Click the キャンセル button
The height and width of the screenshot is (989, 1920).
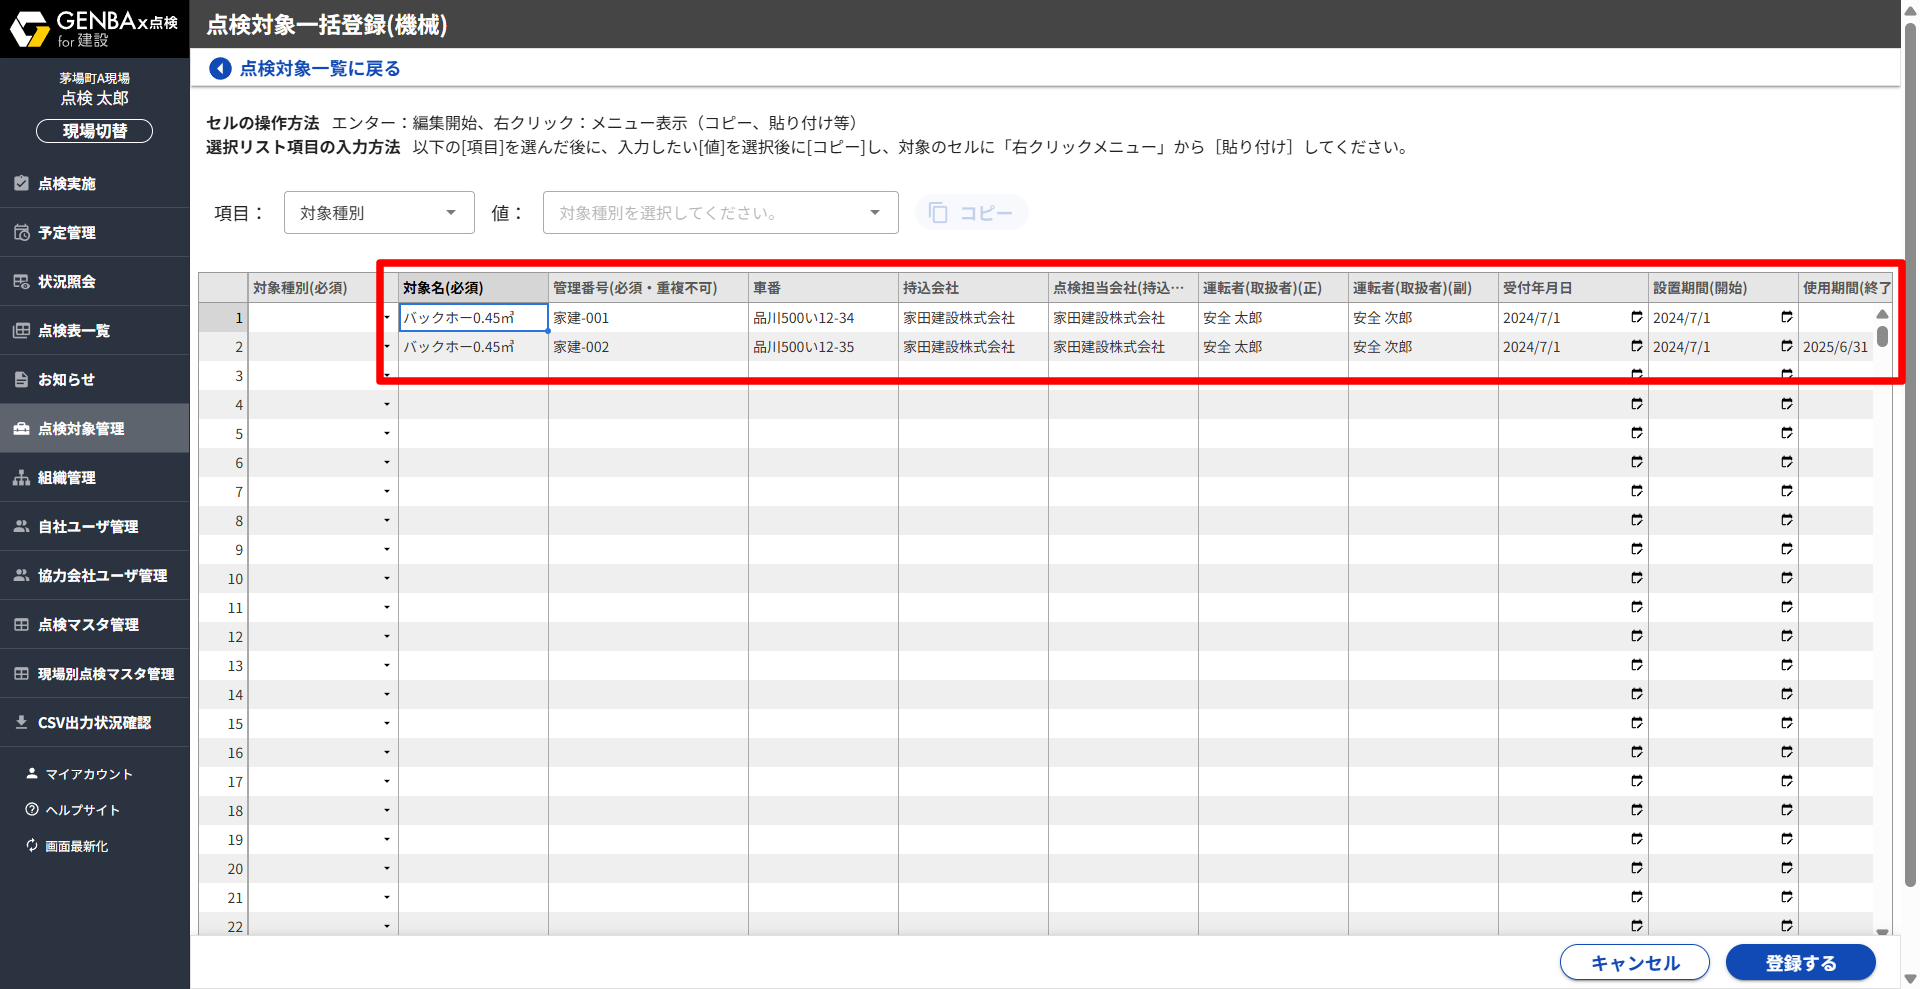point(1634,962)
